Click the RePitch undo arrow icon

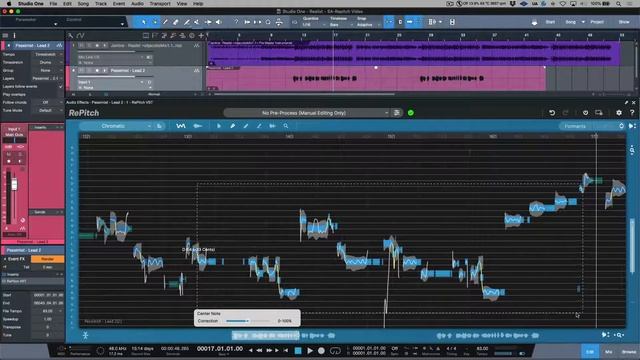pyautogui.click(x=552, y=113)
